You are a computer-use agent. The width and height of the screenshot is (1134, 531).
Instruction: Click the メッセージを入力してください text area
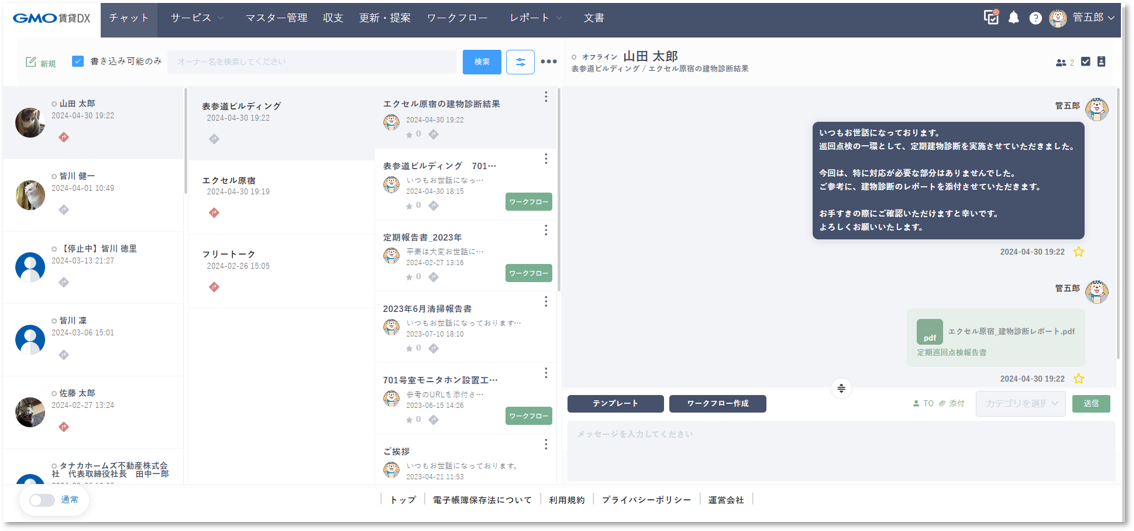click(841, 451)
